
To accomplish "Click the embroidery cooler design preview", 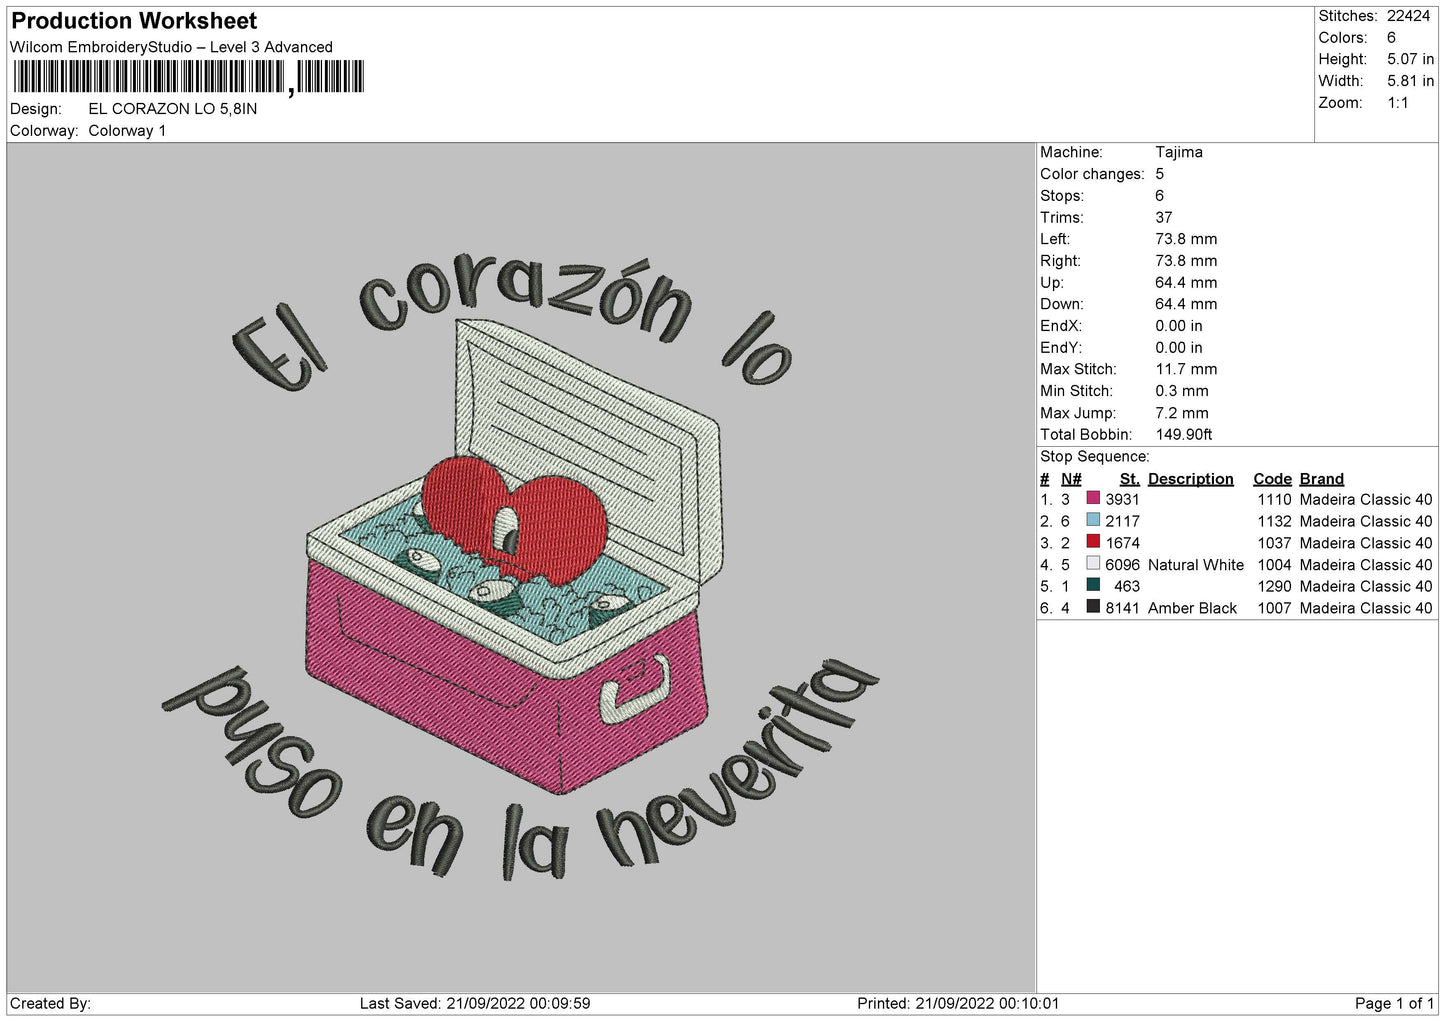I will [521, 566].
